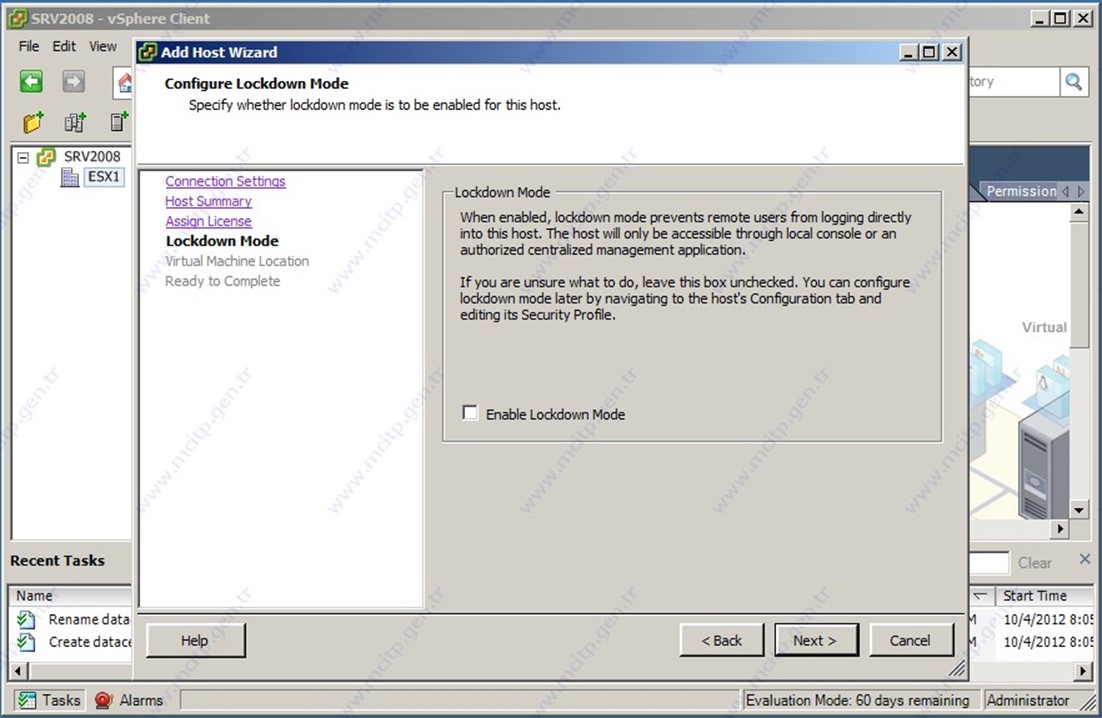Go to Connection Settings wizard step
Image resolution: width=1102 pixels, height=718 pixels.
click(x=226, y=181)
